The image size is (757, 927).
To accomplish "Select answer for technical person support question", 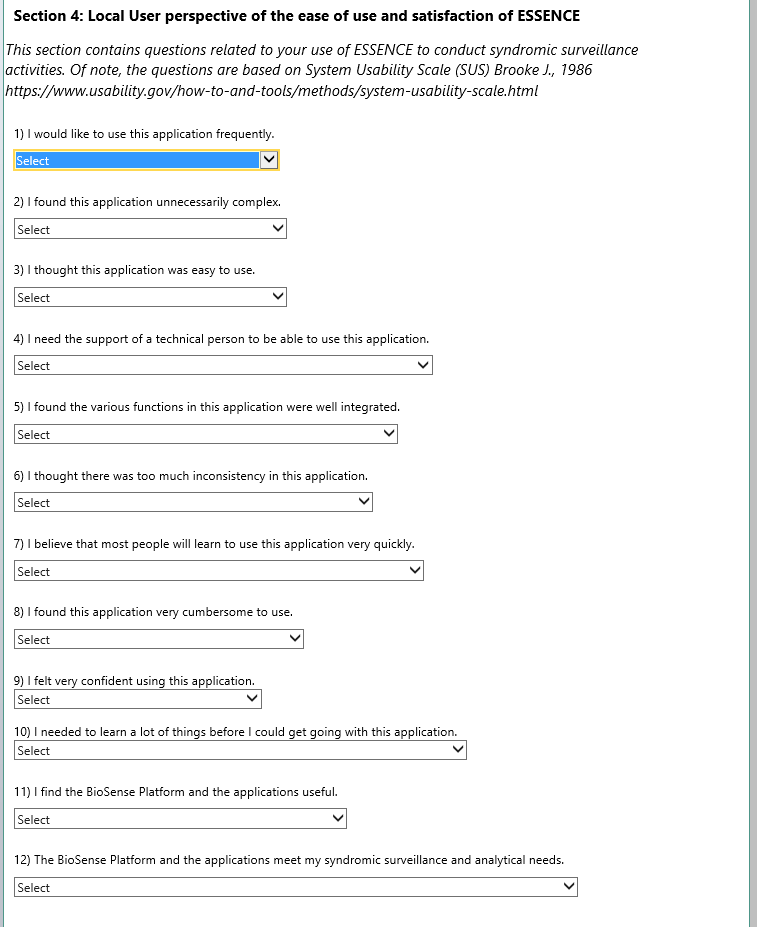I will pos(223,366).
